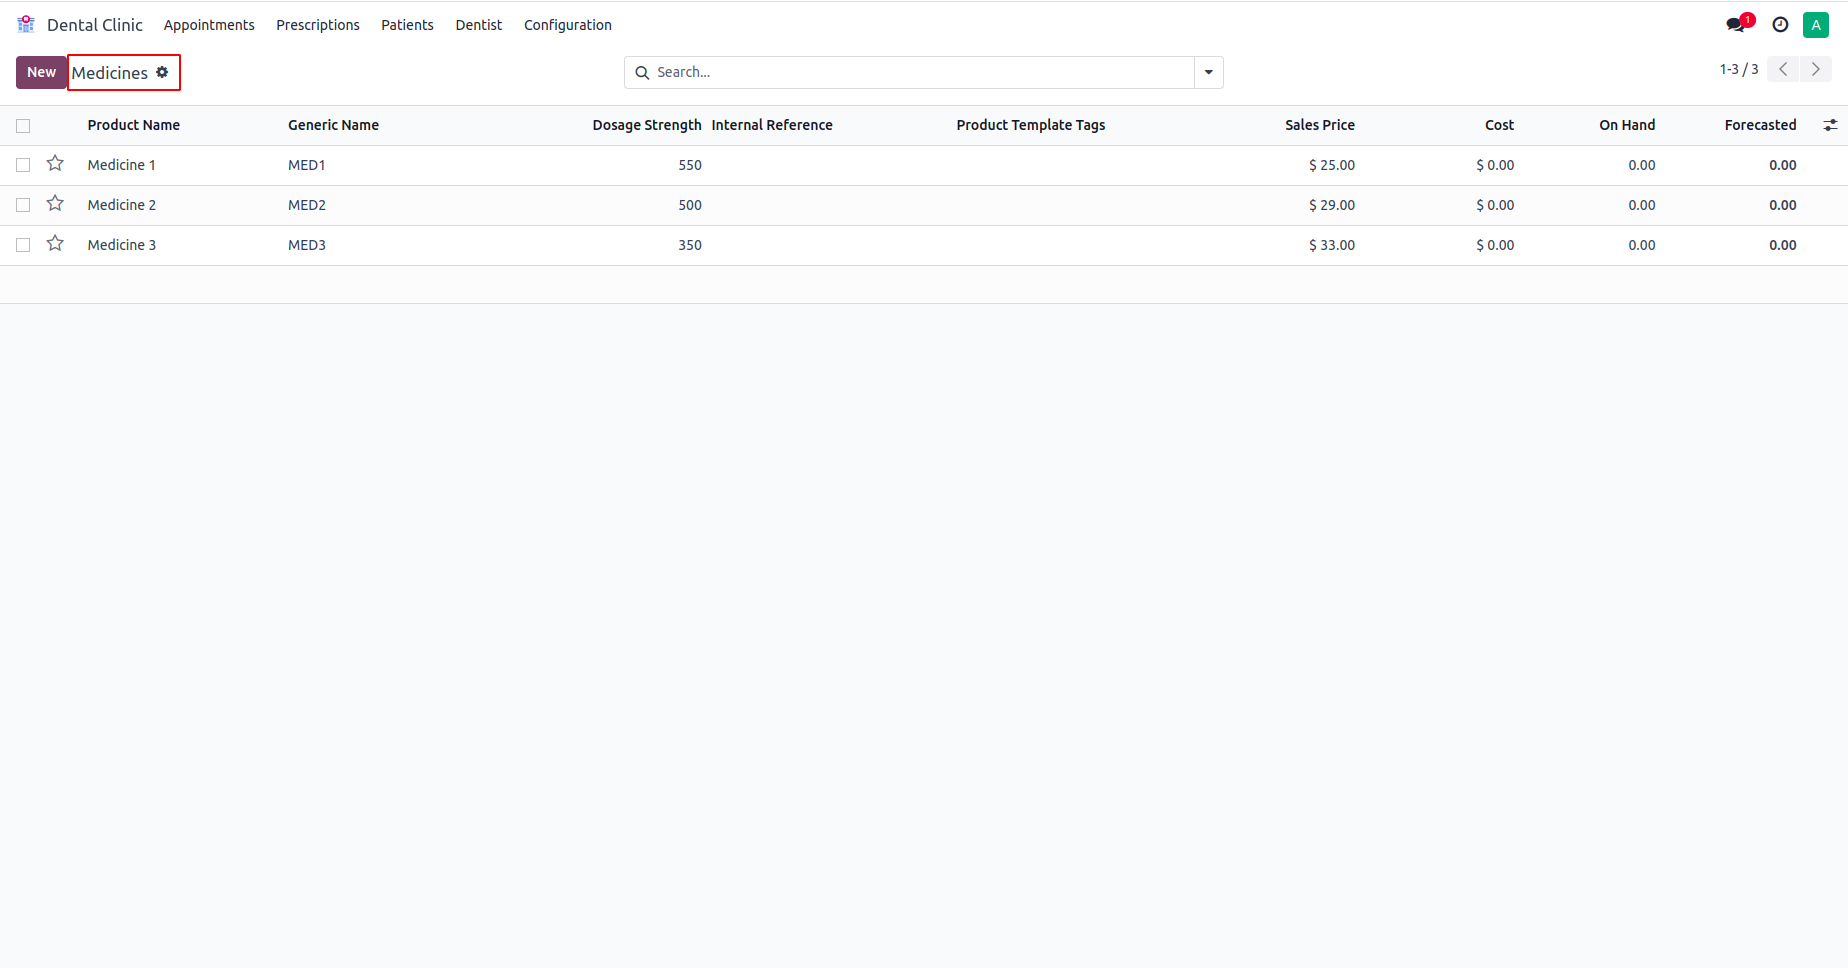Viewport: 1848px width, 968px height.
Task: Click Medicine 1 cost $ 0.00
Action: (x=1495, y=165)
